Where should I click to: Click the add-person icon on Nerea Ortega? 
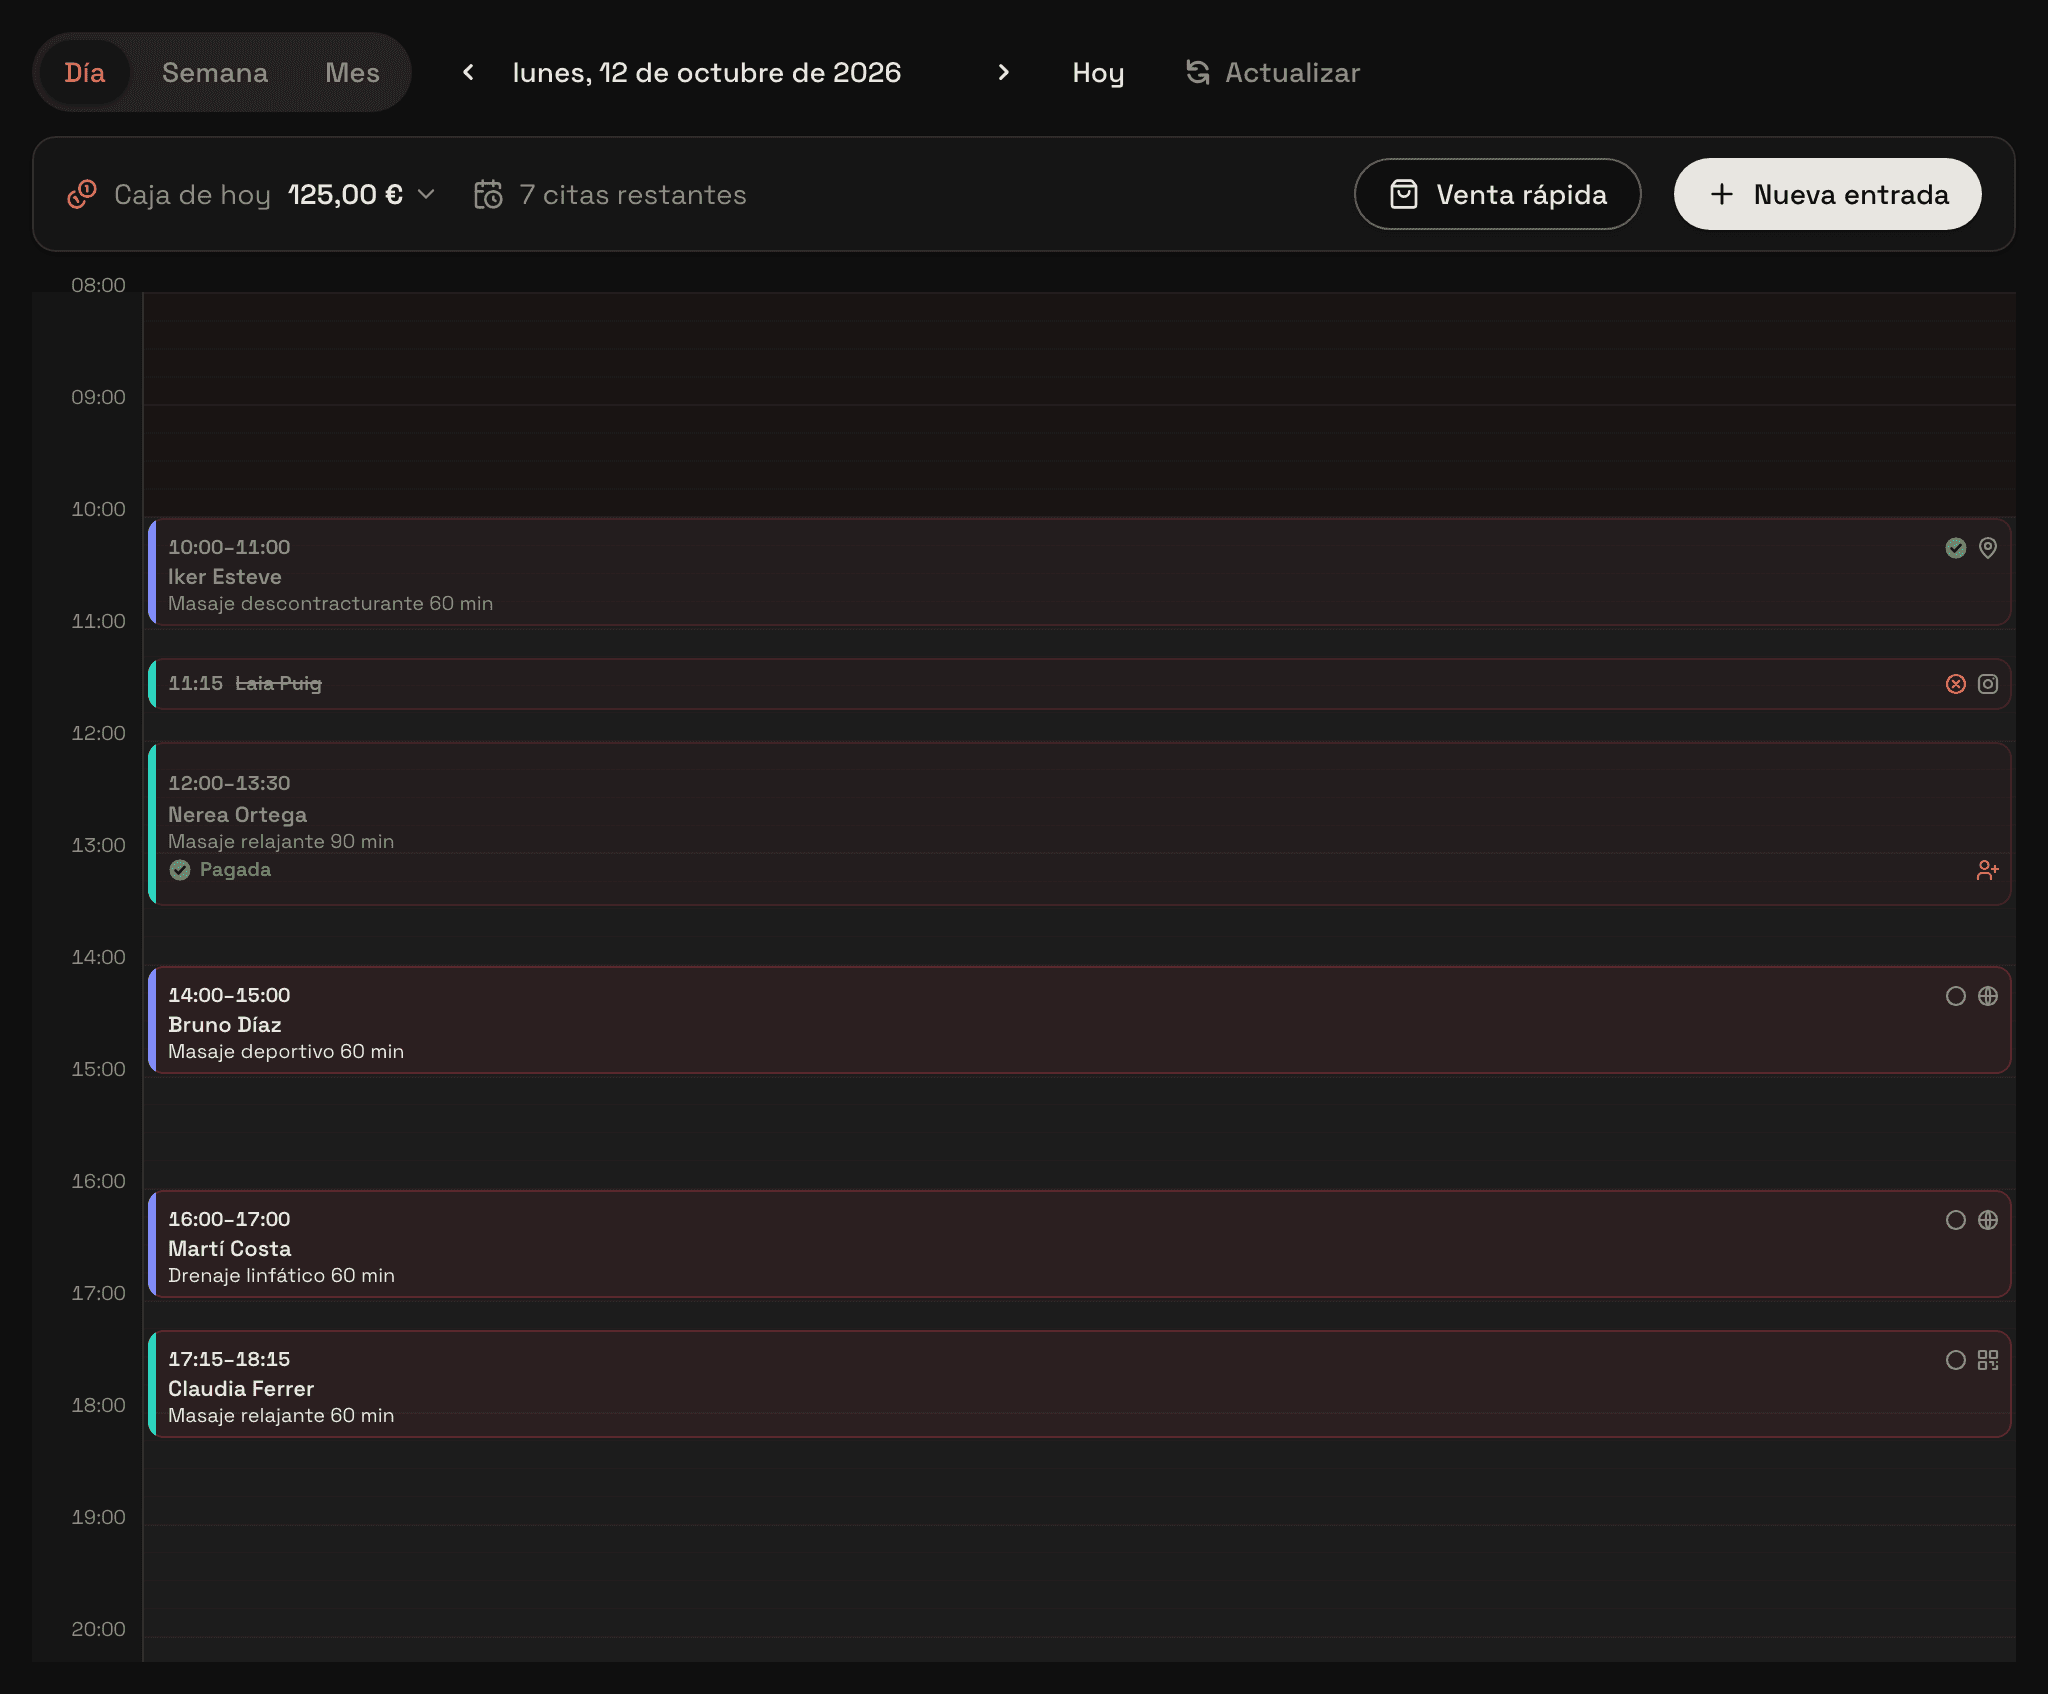(1988, 870)
